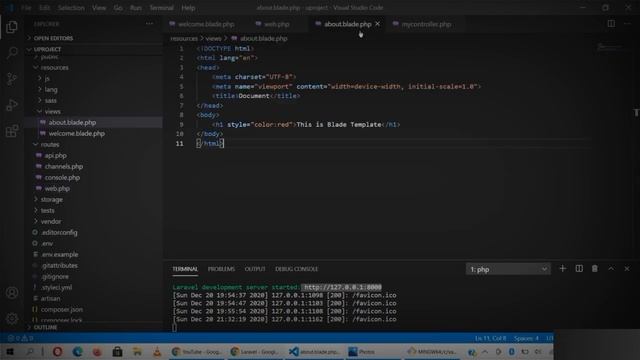Open the Accounts icon in activity bar
The width and height of the screenshot is (640, 360).
tap(12, 293)
